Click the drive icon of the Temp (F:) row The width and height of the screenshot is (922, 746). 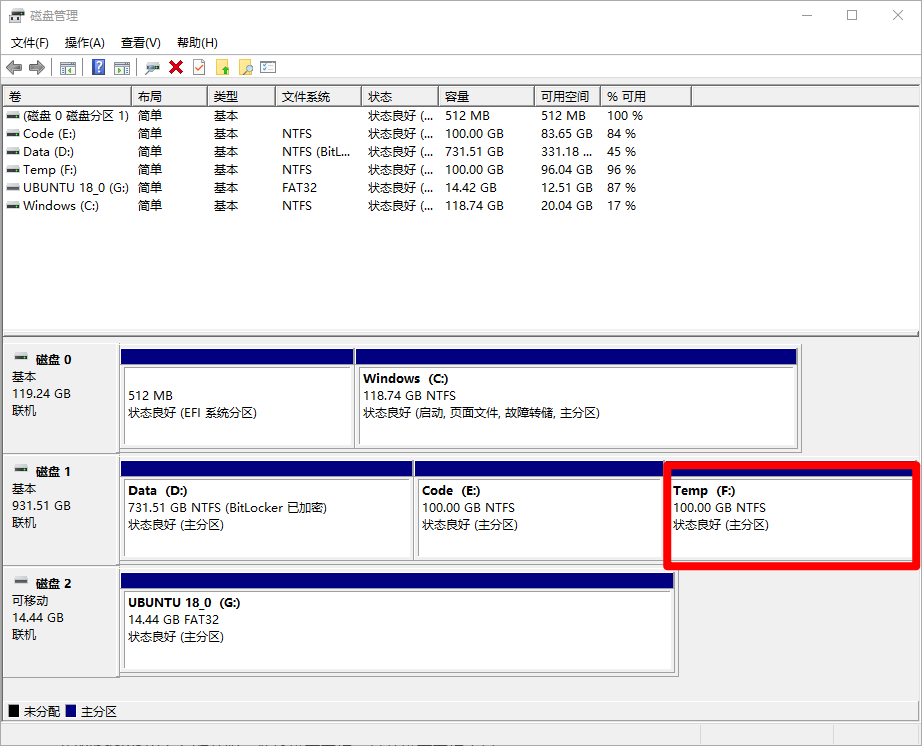(x=13, y=170)
